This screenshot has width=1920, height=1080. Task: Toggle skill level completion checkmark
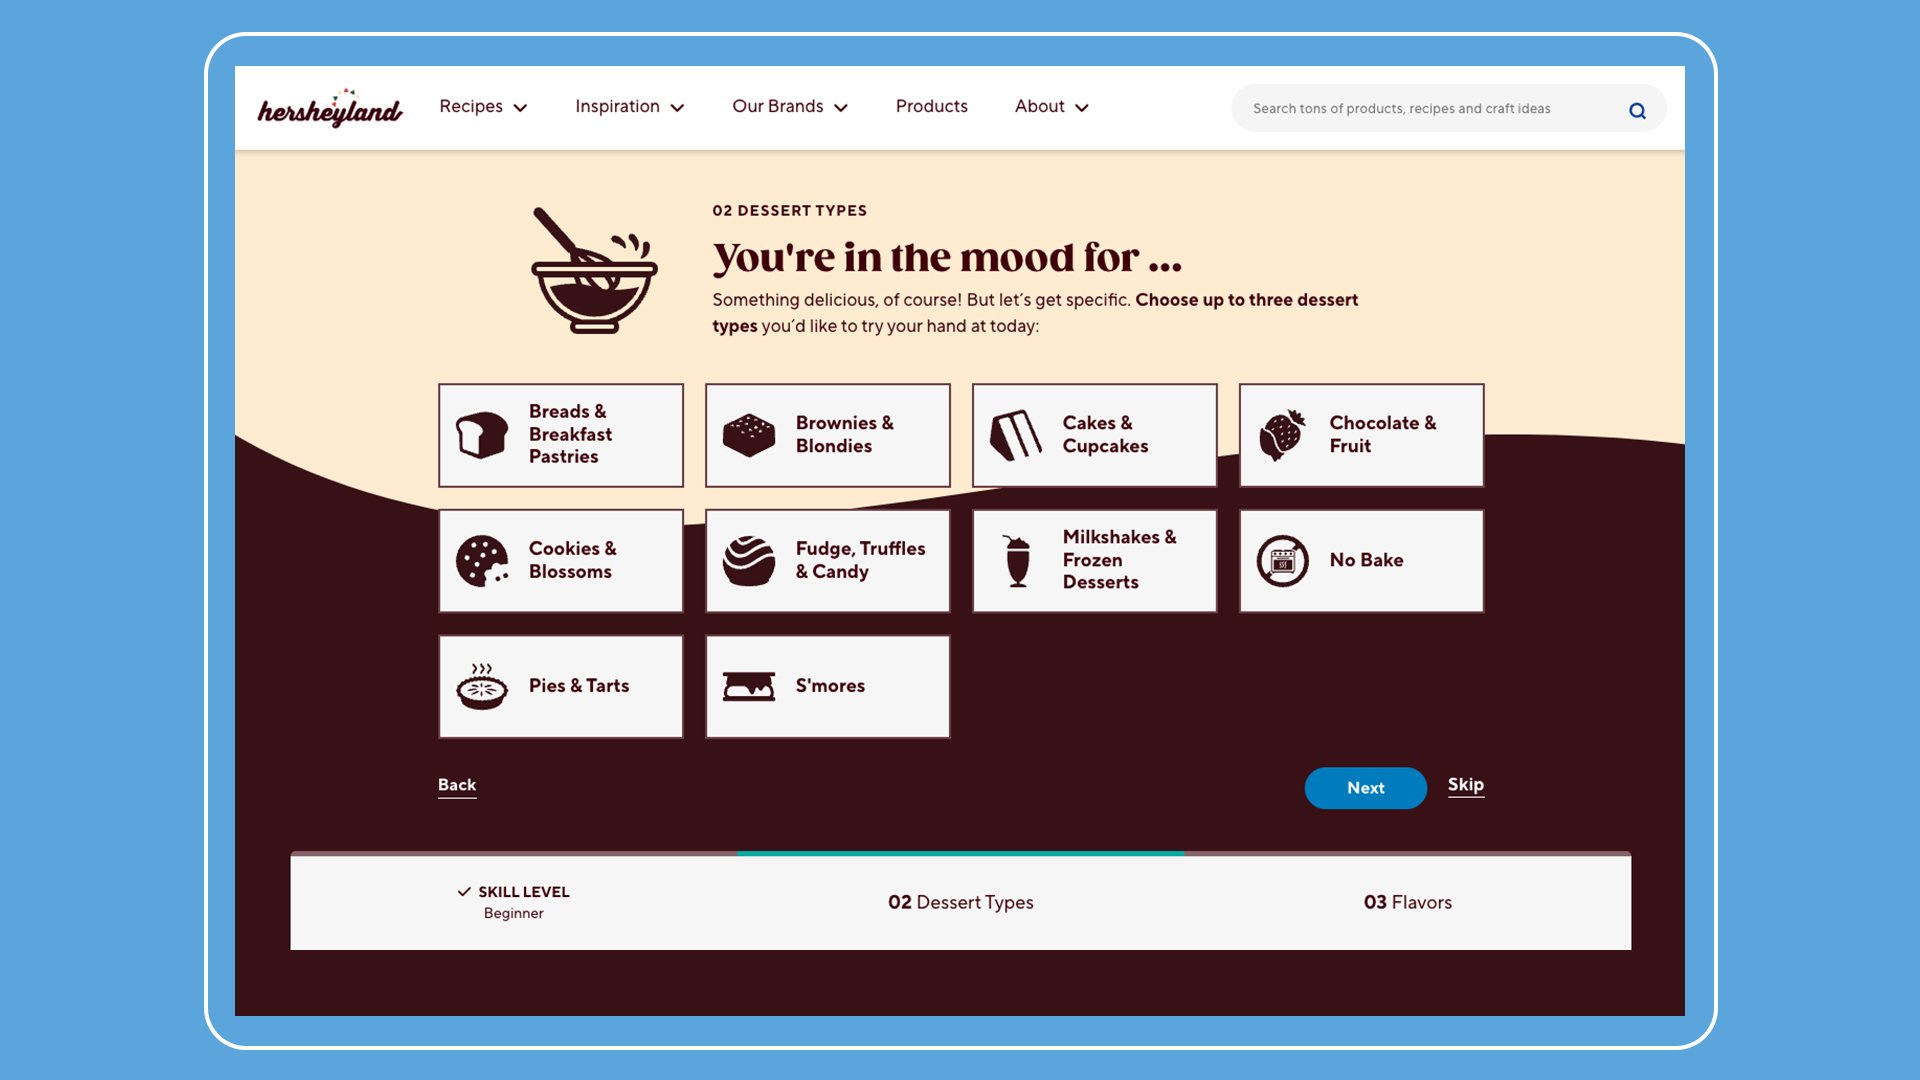click(x=464, y=893)
